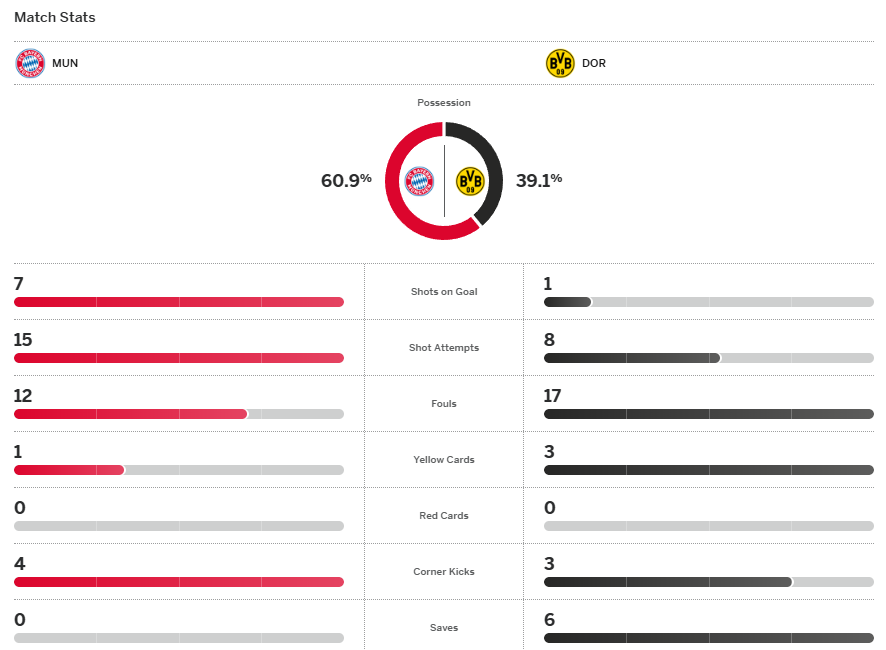Click Bayern's Fouls bar
The width and height of the screenshot is (886, 650).
[130, 414]
